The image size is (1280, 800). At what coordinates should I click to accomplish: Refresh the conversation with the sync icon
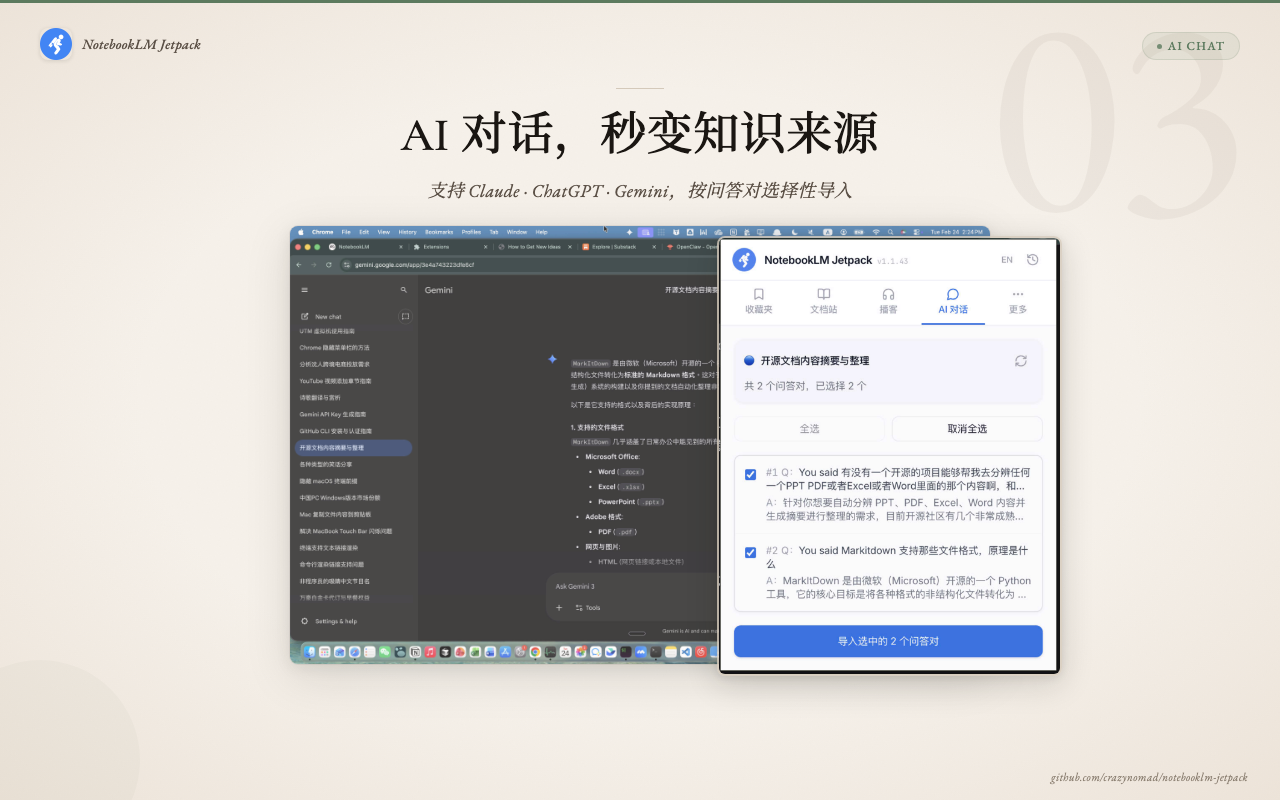click(x=1021, y=361)
